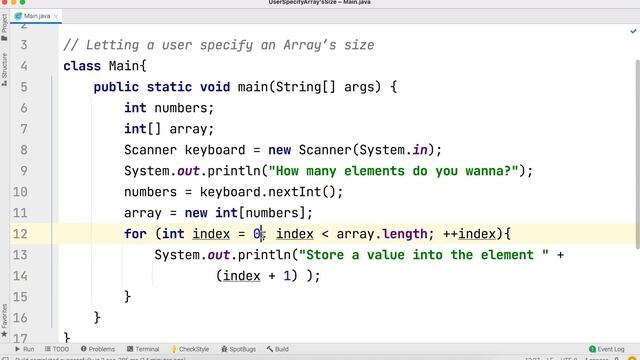The image size is (640, 360).
Task: Click 'main(String[] args)' on line 5
Action: (x=309, y=87)
